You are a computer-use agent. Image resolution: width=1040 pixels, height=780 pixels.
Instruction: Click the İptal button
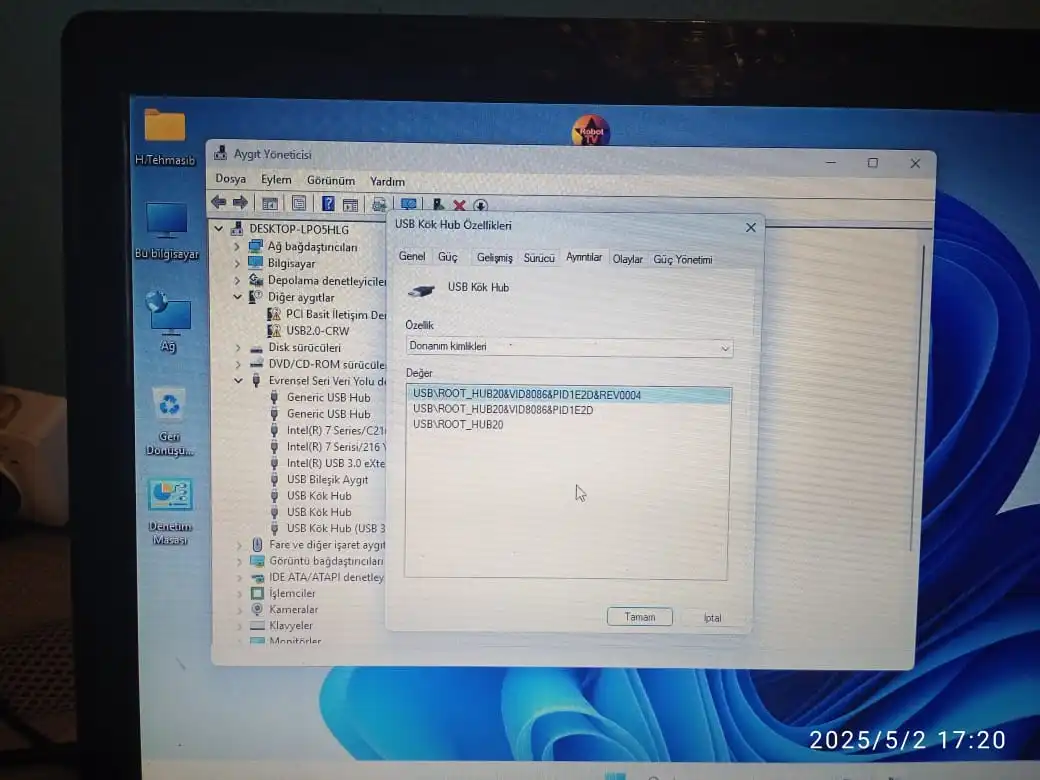pyautogui.click(x=712, y=618)
